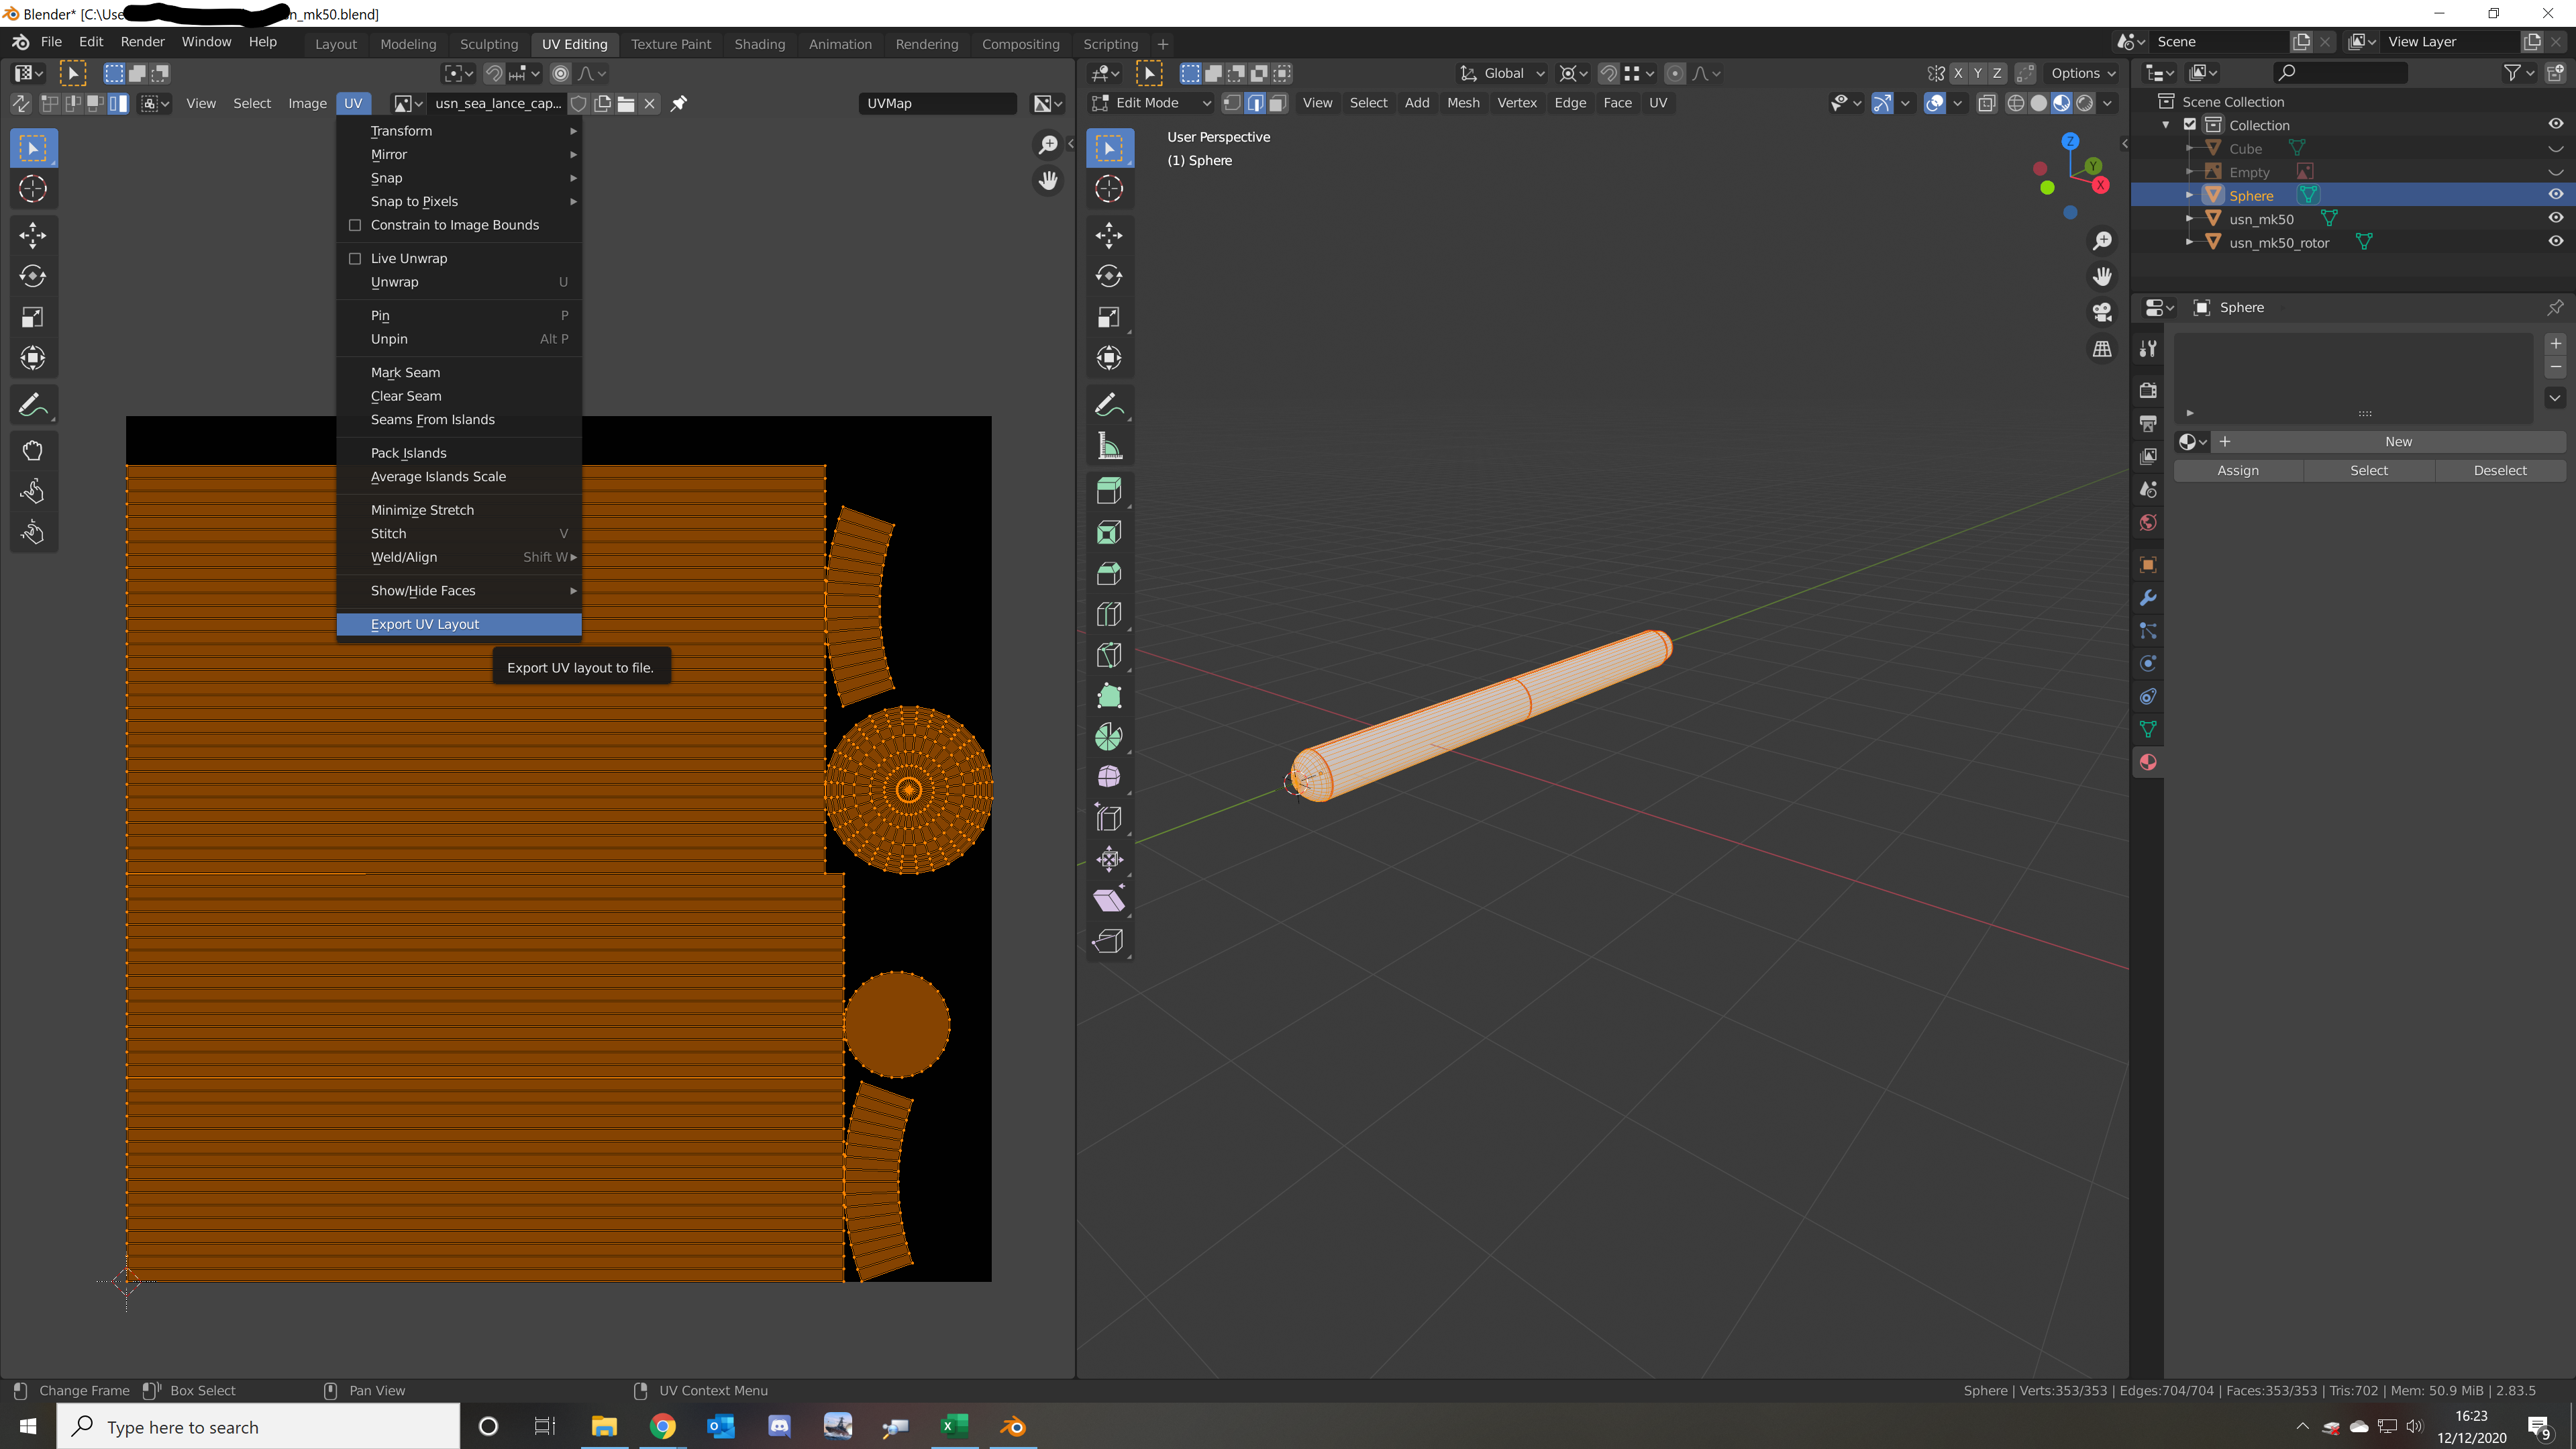This screenshot has width=2576, height=1449.
Task: Select the UV editor Grab sculpt tool
Action: [32, 450]
